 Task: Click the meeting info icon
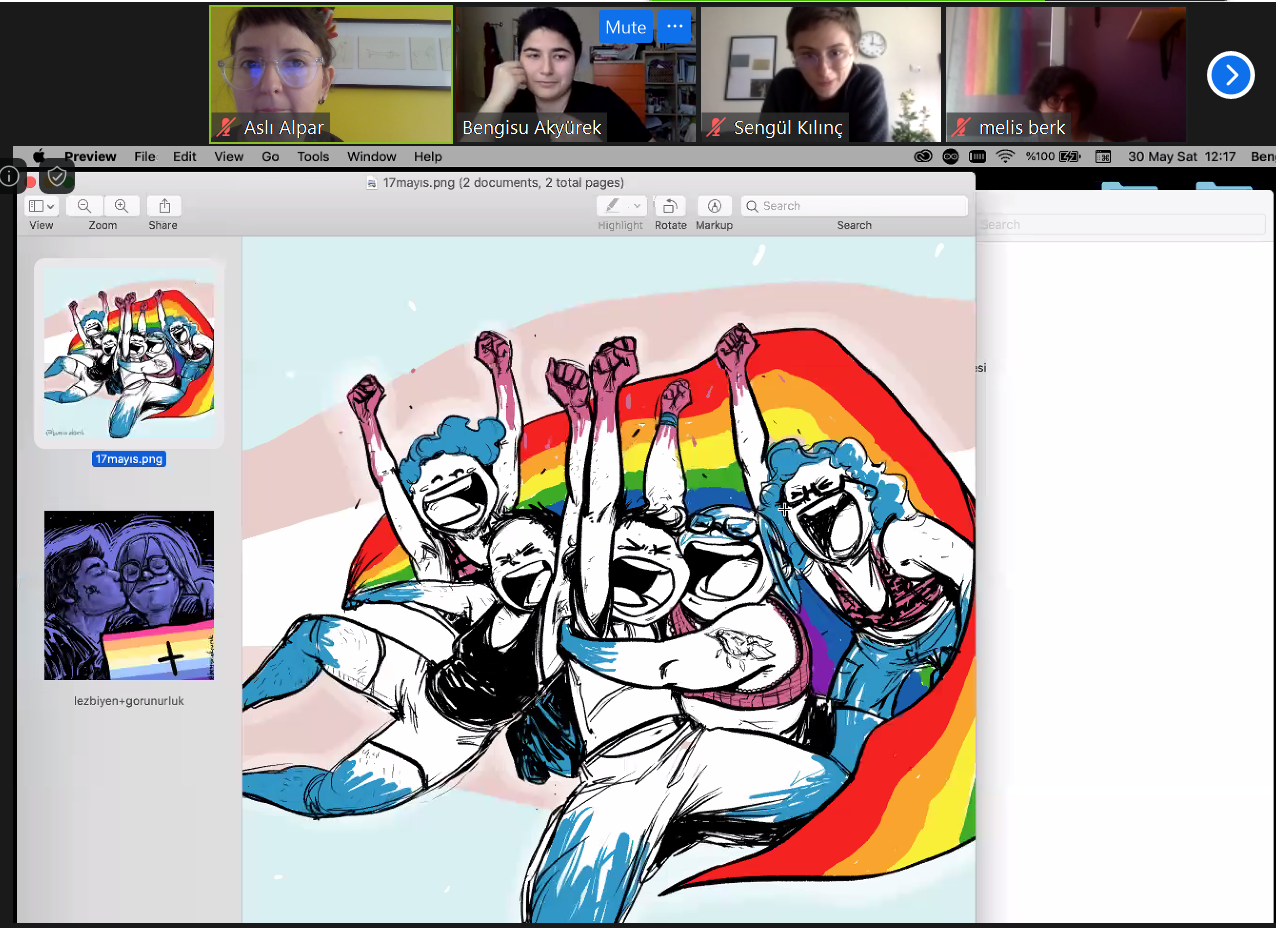click(x=10, y=177)
